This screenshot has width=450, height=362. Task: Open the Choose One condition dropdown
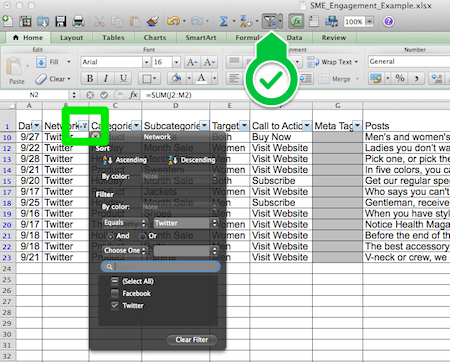[x=125, y=251]
